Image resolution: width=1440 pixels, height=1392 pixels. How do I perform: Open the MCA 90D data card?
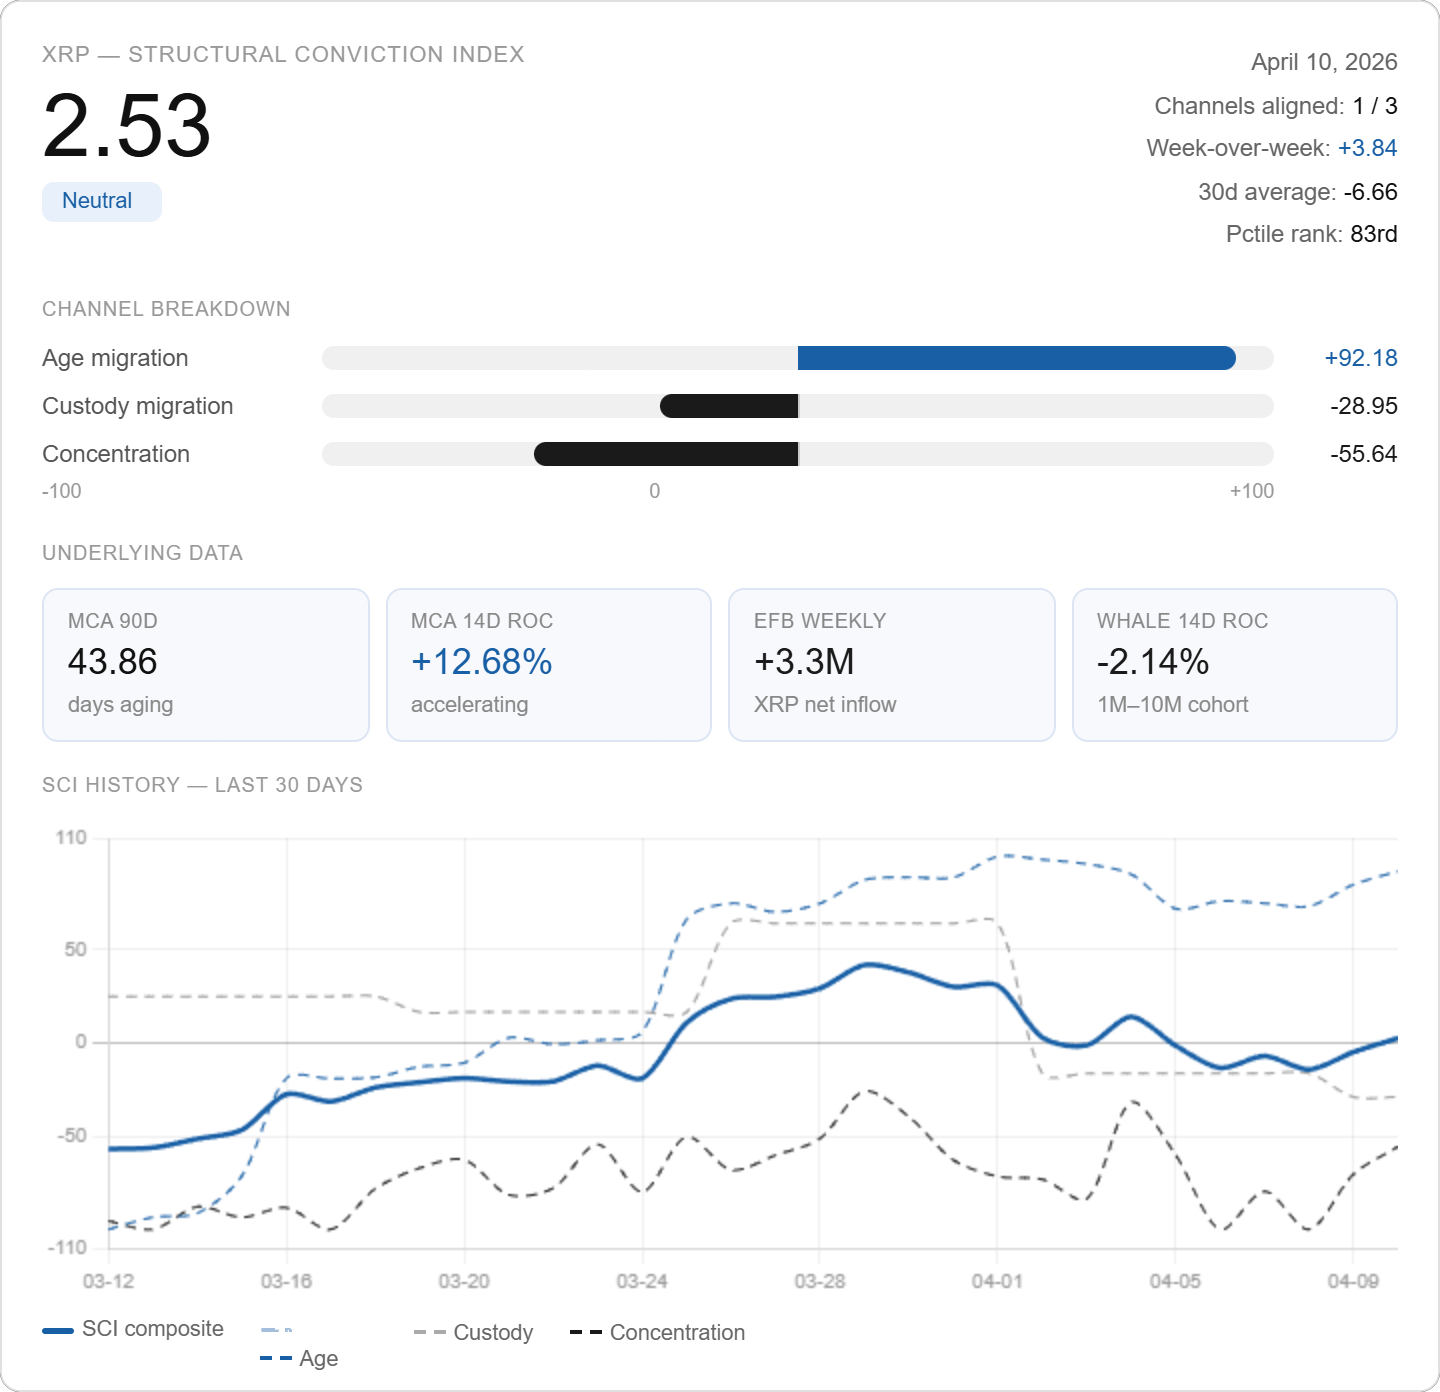pyautogui.click(x=206, y=665)
